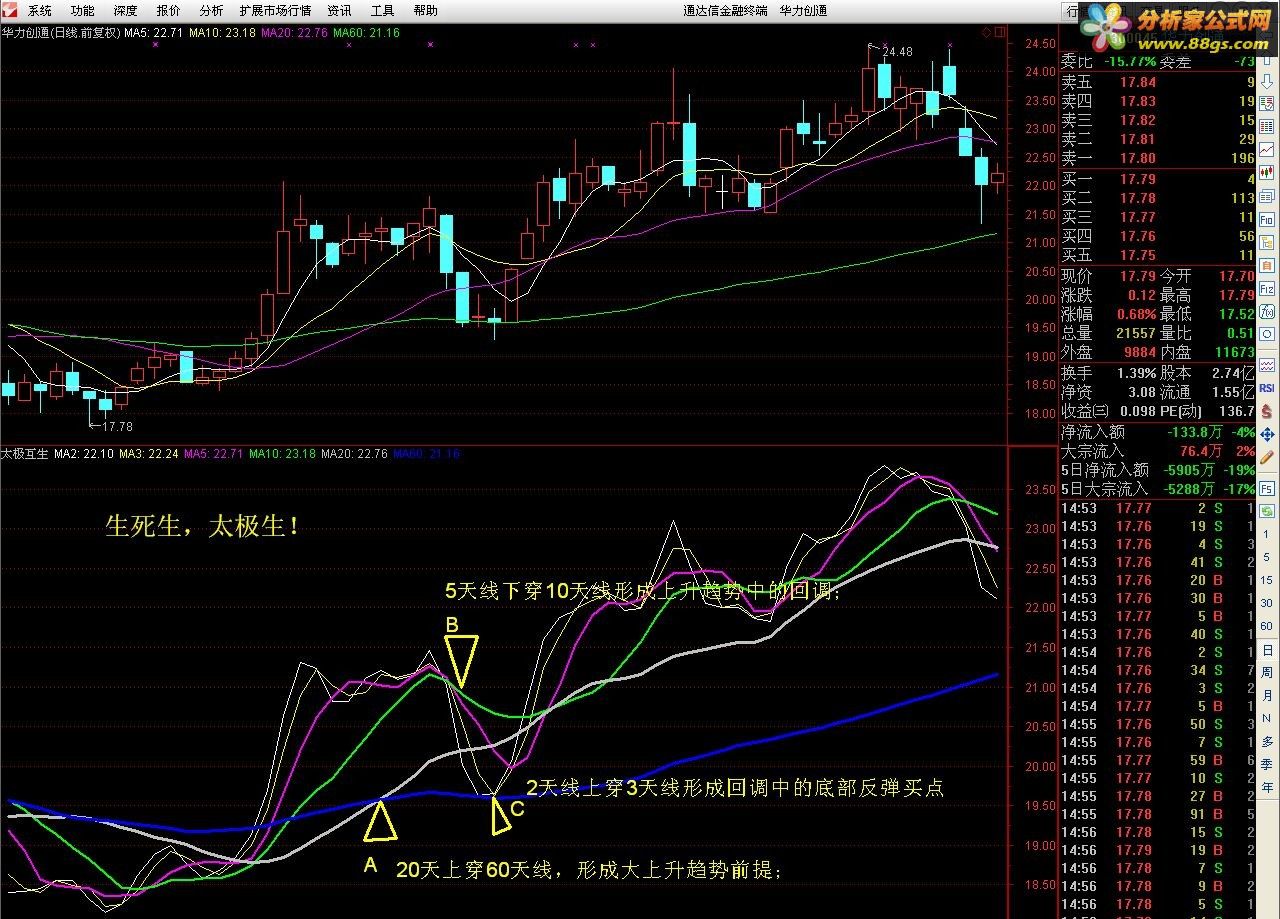Open the f(x) formula manager icon

coord(1267,310)
